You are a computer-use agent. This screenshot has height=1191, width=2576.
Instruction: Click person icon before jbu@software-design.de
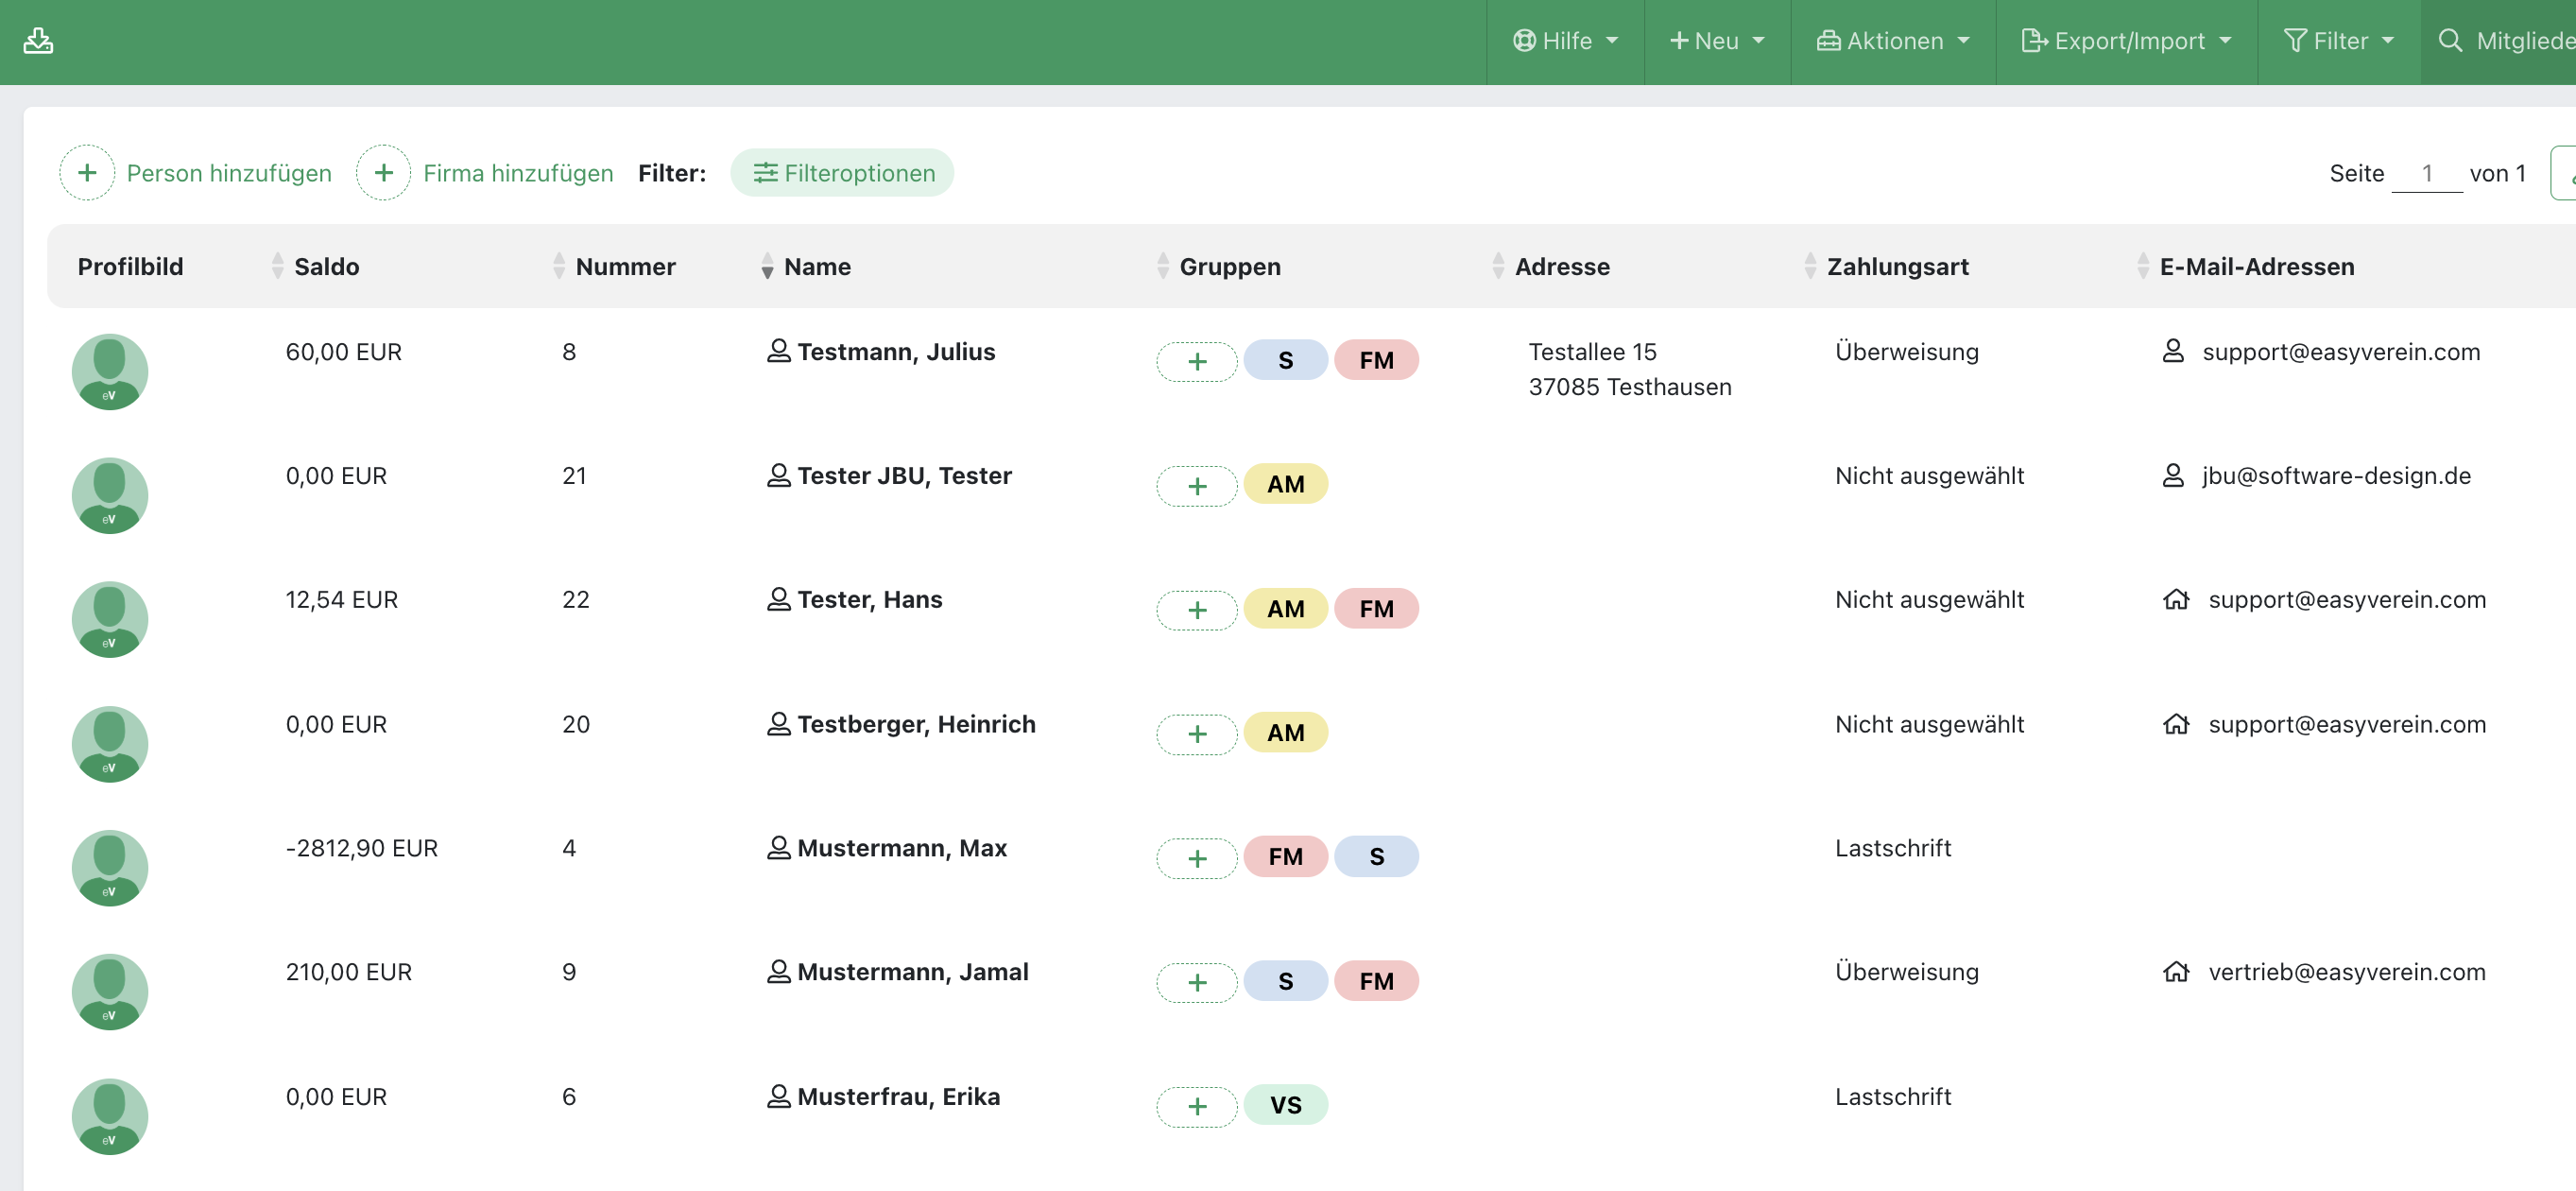(x=2173, y=475)
